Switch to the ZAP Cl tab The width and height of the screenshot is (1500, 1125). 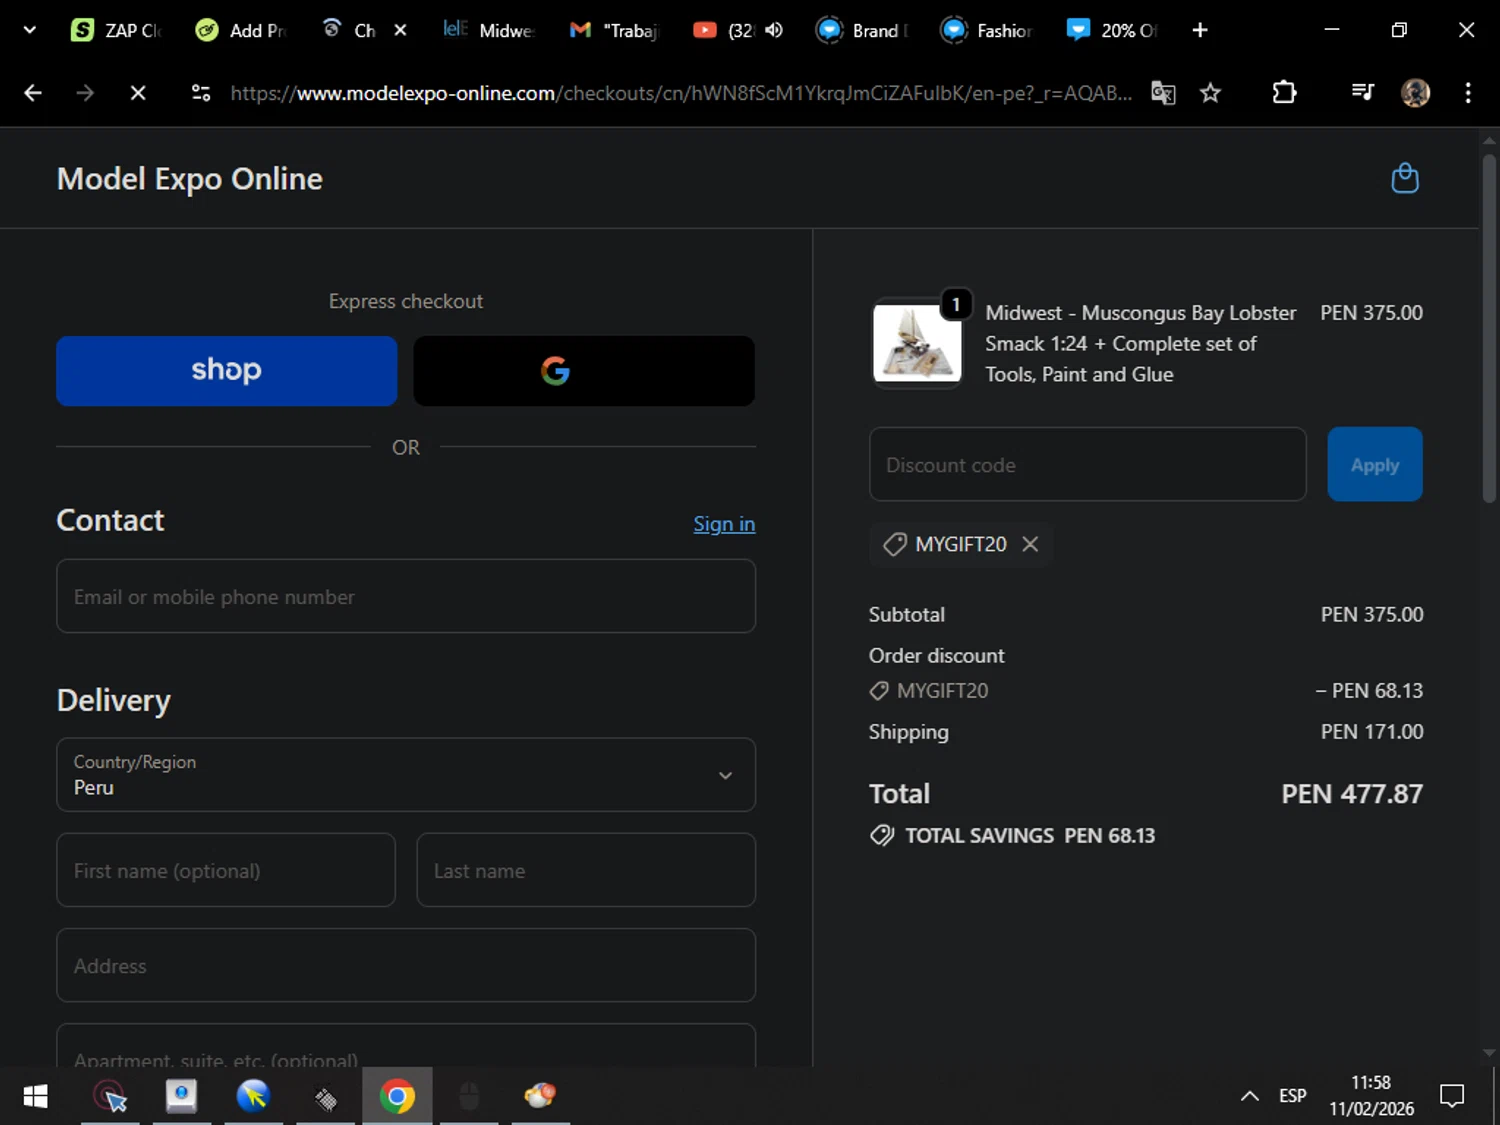tap(116, 30)
